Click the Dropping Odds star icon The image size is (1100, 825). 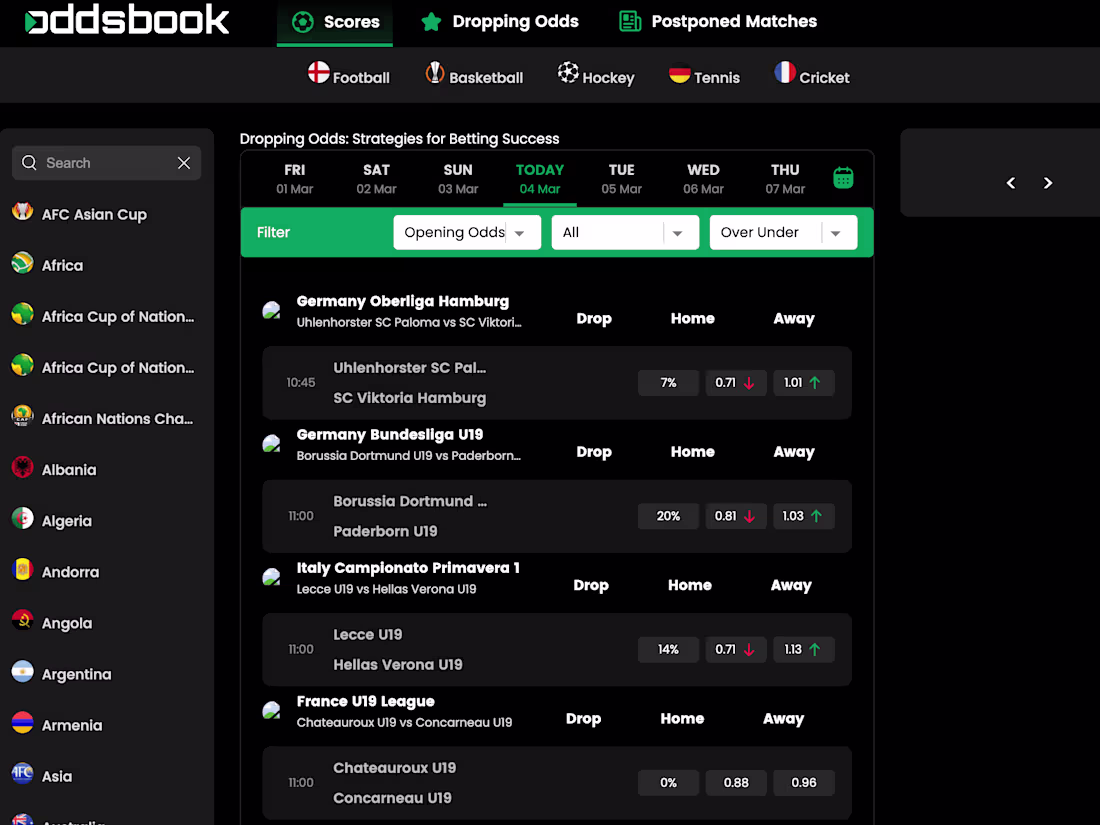tap(431, 22)
